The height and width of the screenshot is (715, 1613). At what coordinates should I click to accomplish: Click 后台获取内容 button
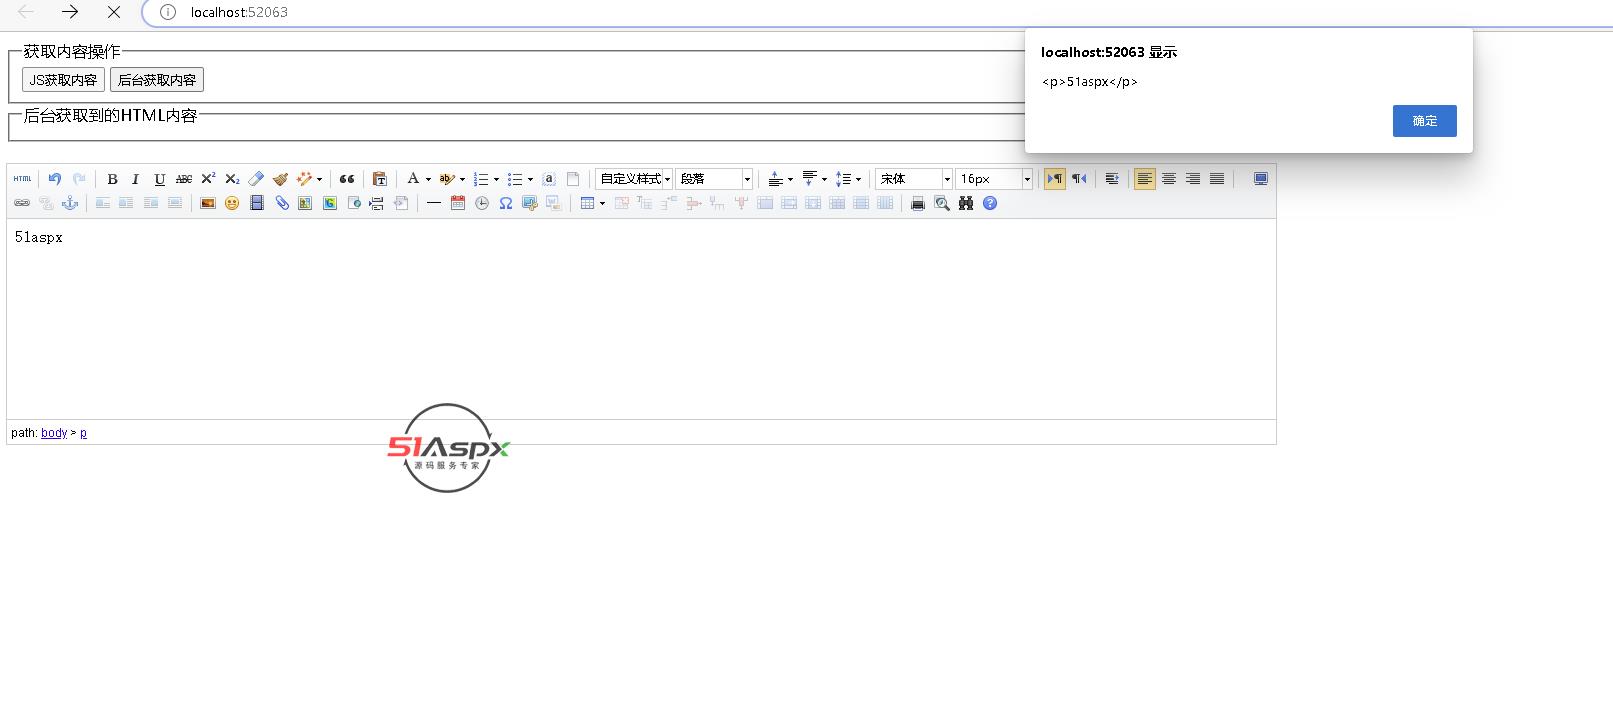point(157,80)
